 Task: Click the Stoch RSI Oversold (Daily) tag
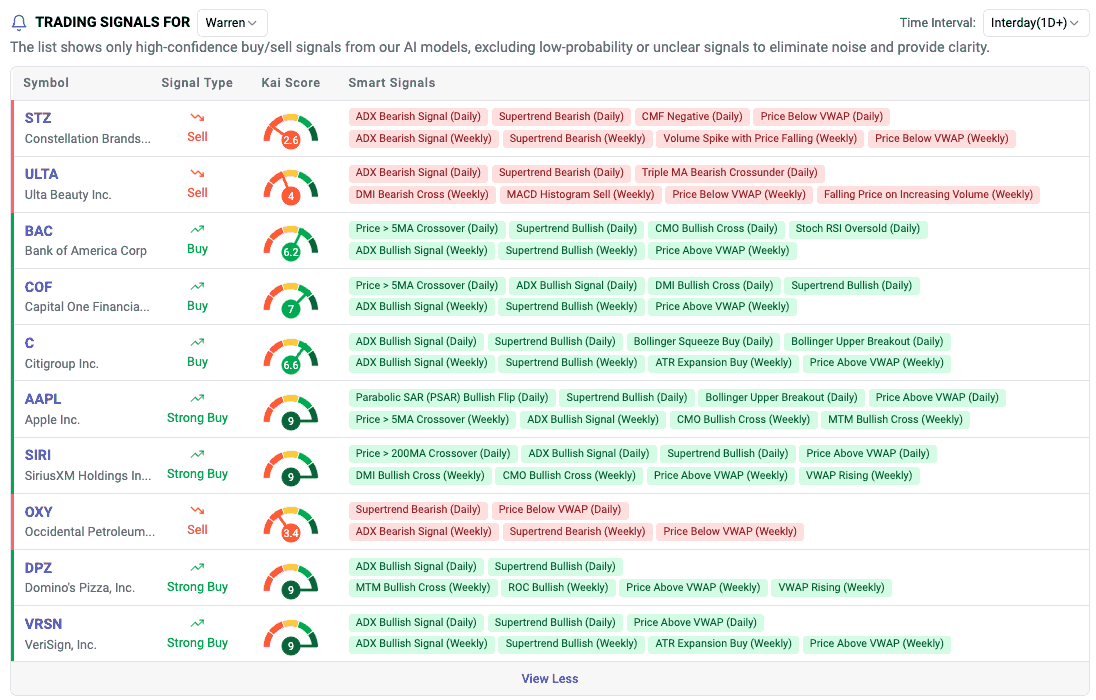coord(857,229)
